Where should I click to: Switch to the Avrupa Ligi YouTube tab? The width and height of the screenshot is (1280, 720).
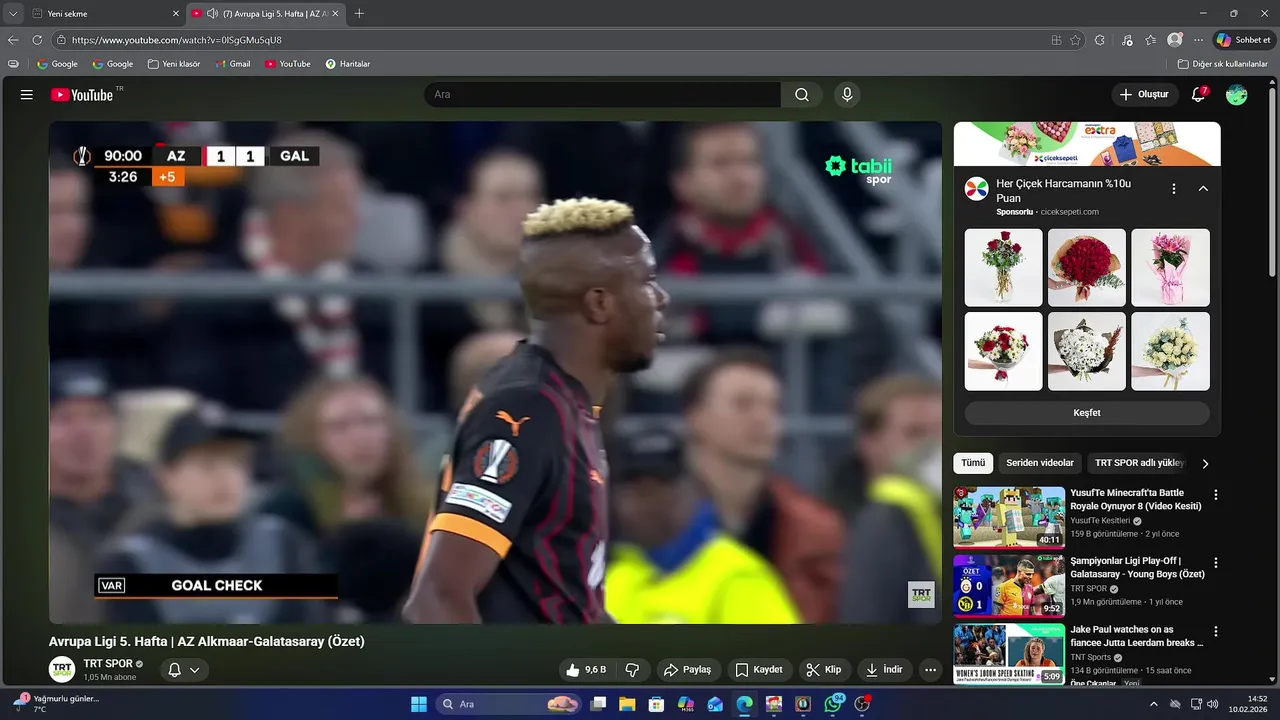[267, 13]
